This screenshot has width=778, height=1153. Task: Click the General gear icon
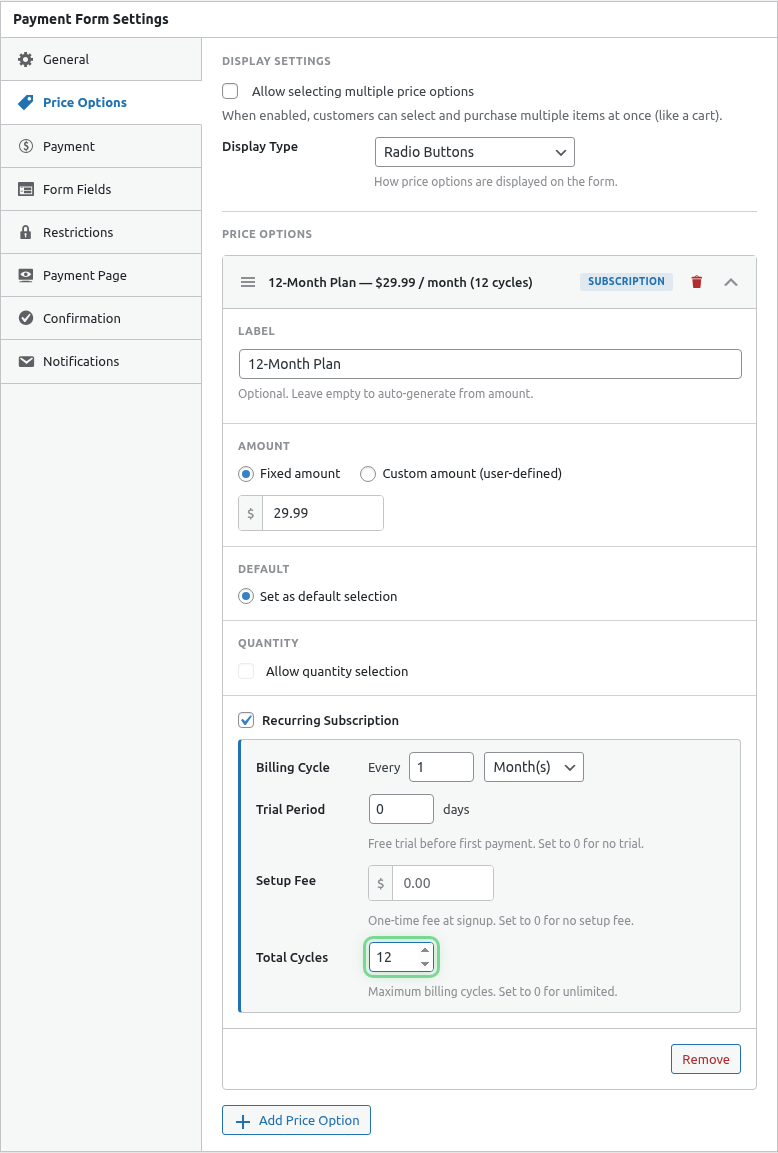point(26,60)
